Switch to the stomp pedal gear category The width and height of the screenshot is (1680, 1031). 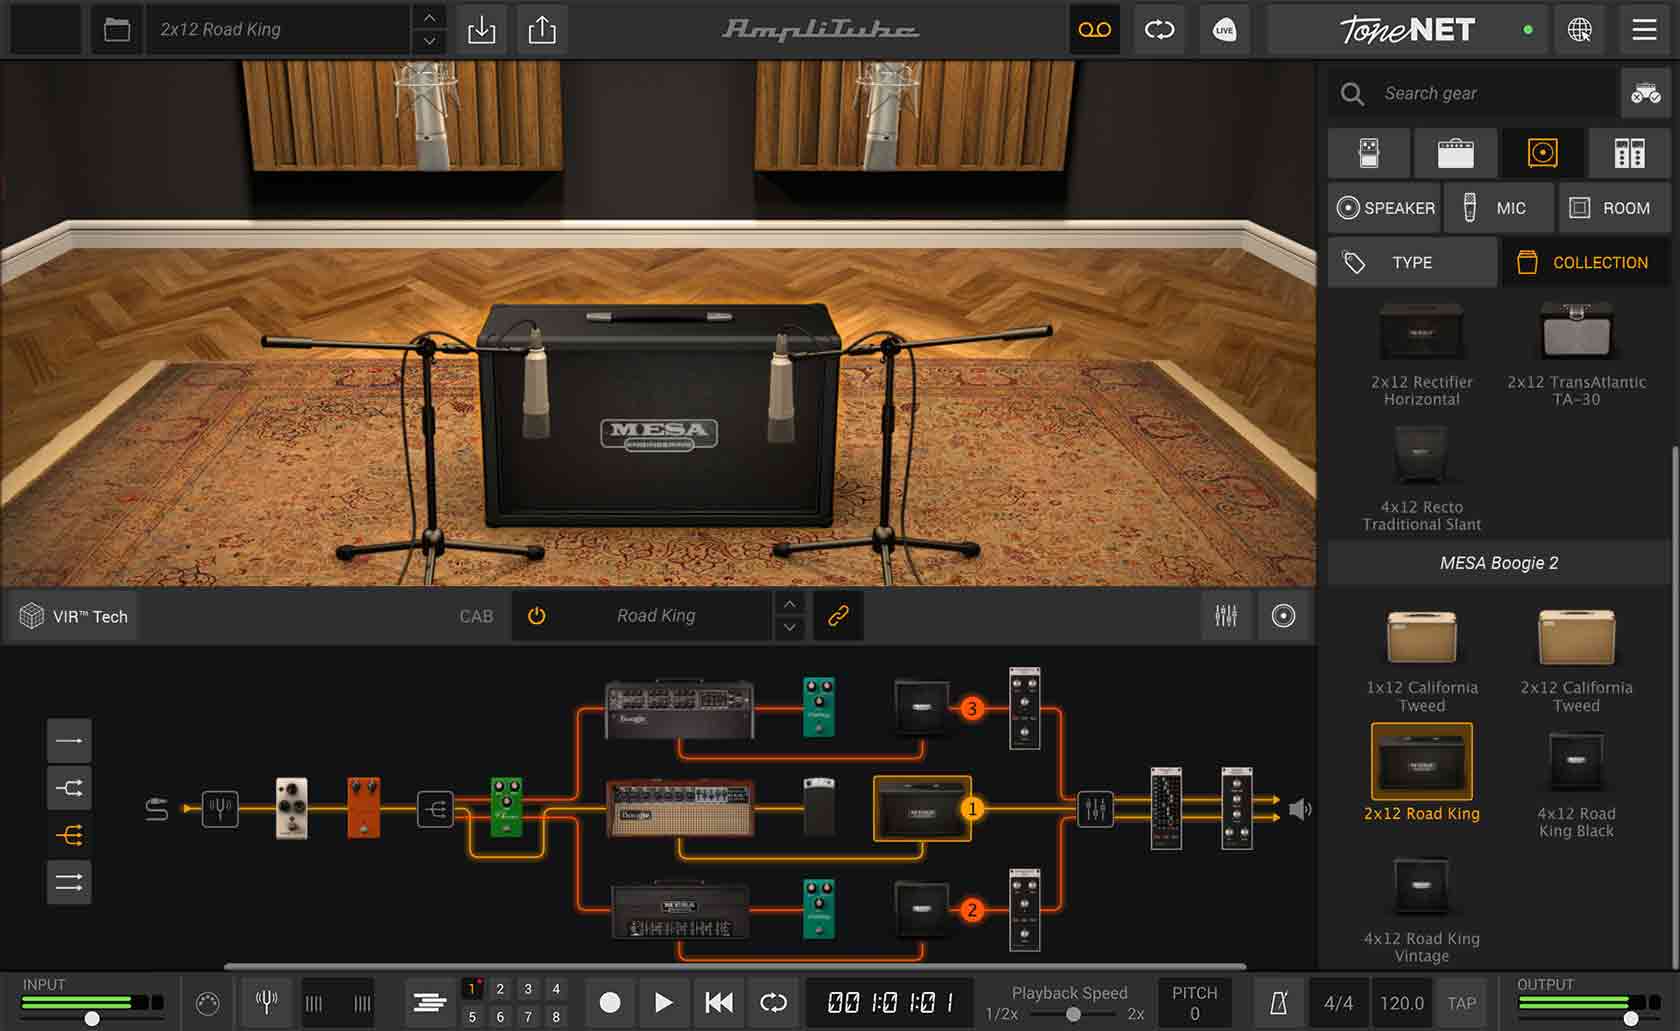(x=1369, y=152)
